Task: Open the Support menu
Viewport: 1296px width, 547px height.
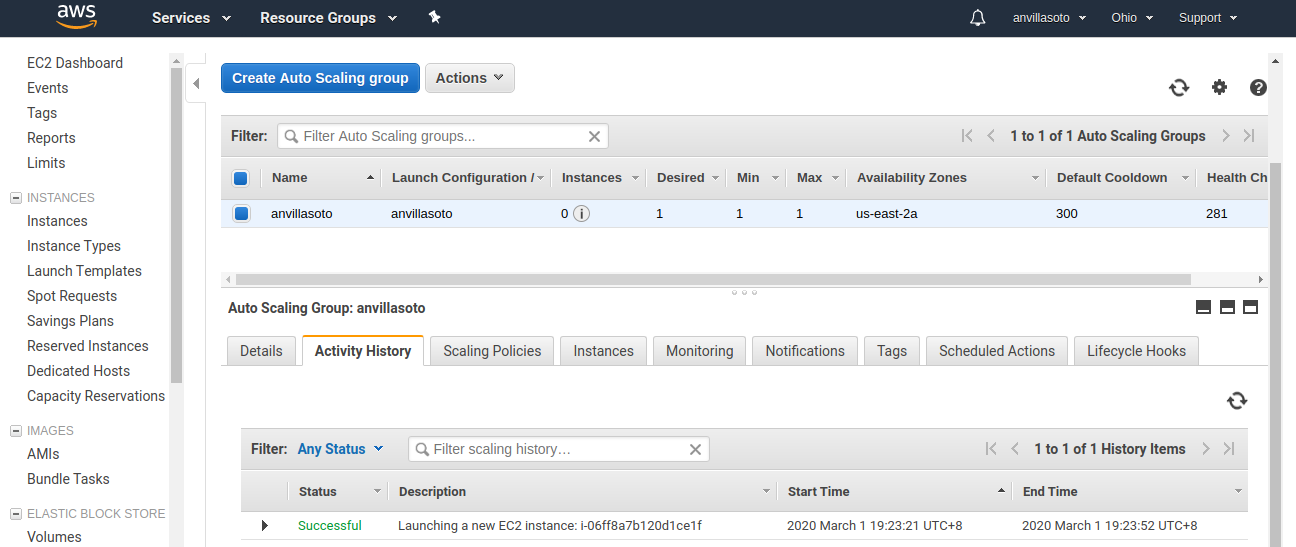Action: tap(1208, 18)
